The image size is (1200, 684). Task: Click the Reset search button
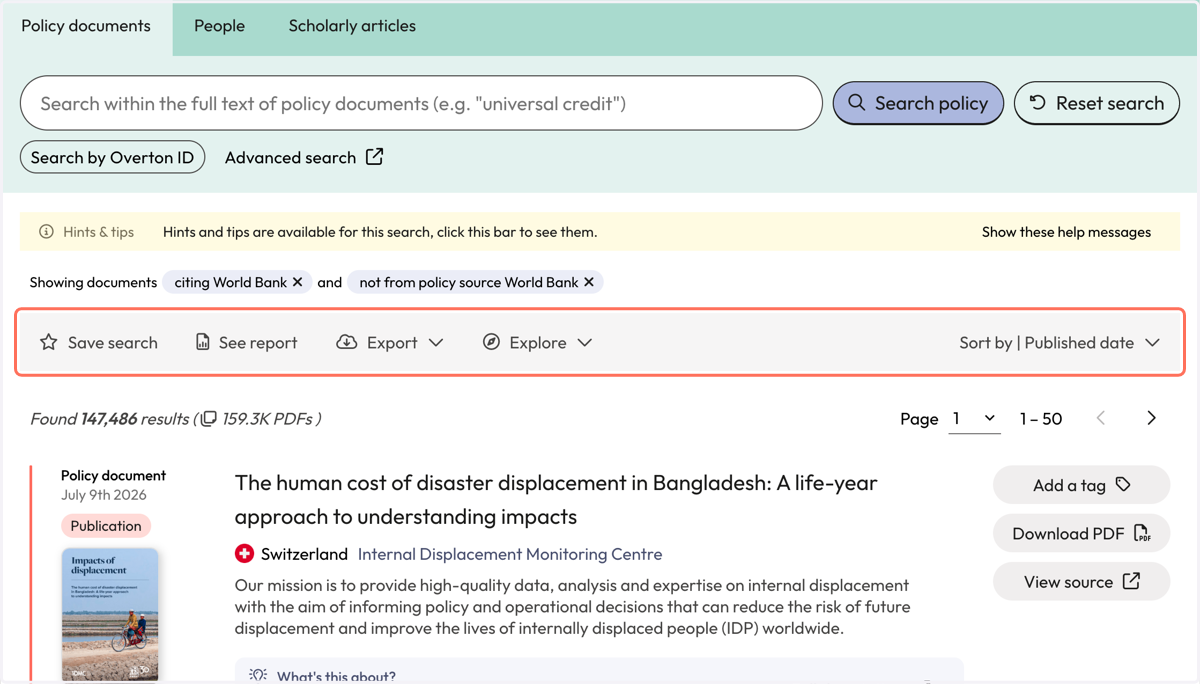click(x=1097, y=103)
